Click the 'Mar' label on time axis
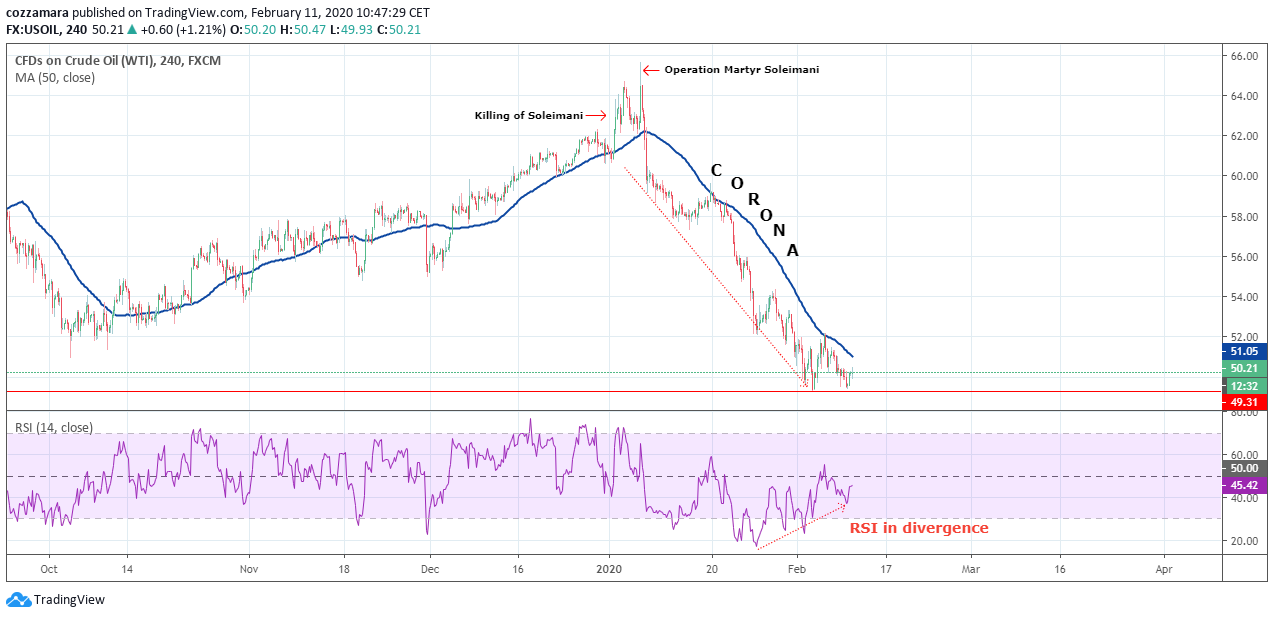1274x618 pixels. pyautogui.click(x=970, y=567)
